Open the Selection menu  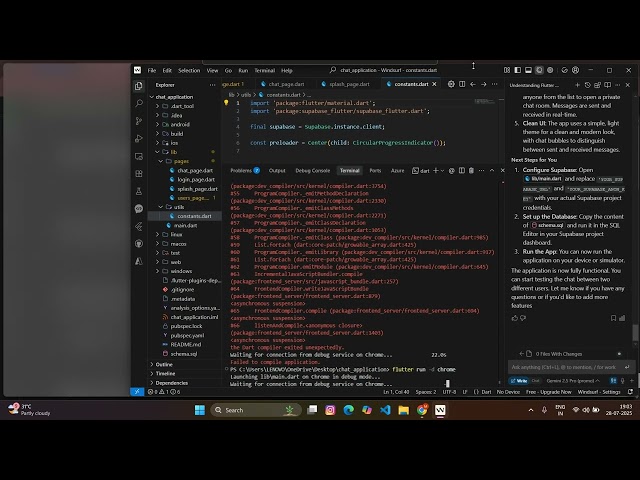click(189, 70)
